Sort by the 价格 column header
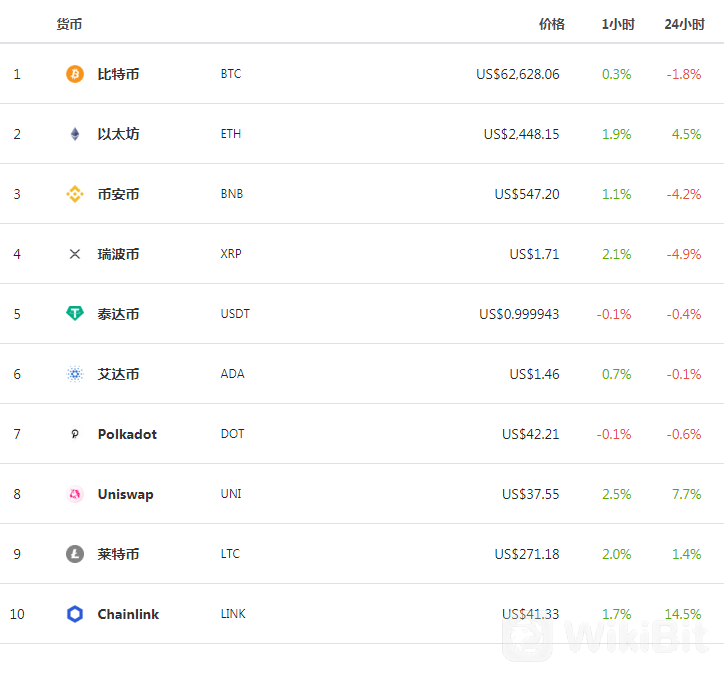Viewport: 724px width, 681px height. point(552,24)
